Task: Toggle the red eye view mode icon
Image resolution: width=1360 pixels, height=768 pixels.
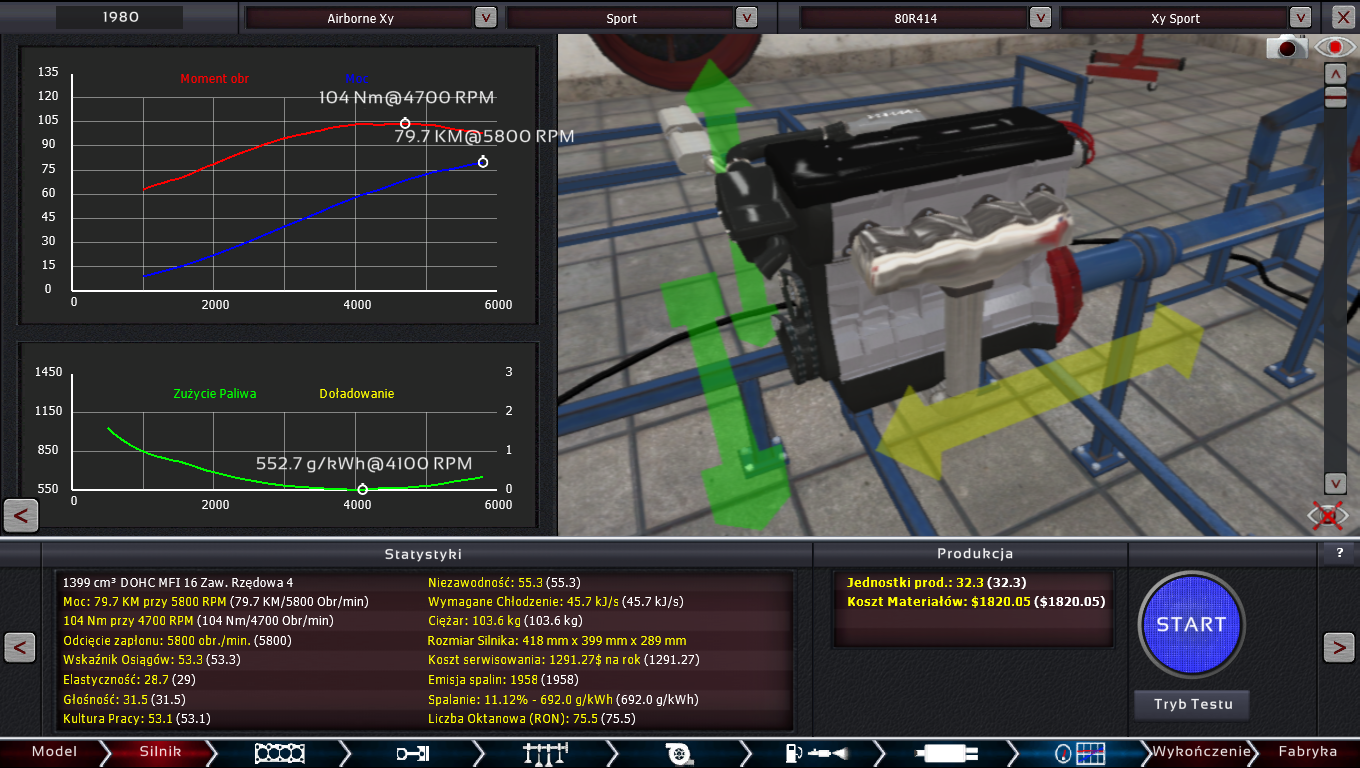Action: pos(1334,46)
